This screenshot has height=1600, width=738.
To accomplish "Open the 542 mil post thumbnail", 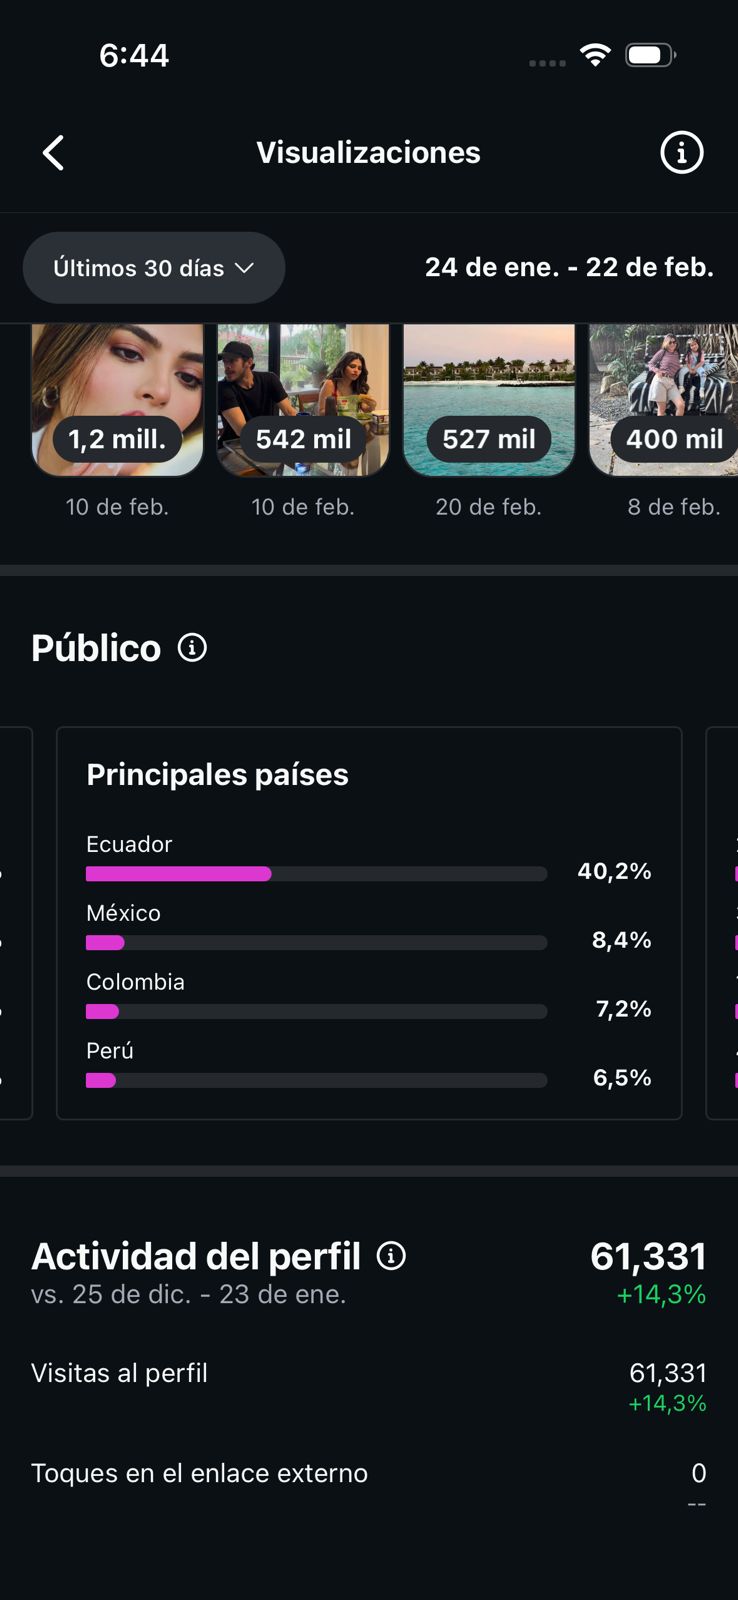I will (303, 400).
